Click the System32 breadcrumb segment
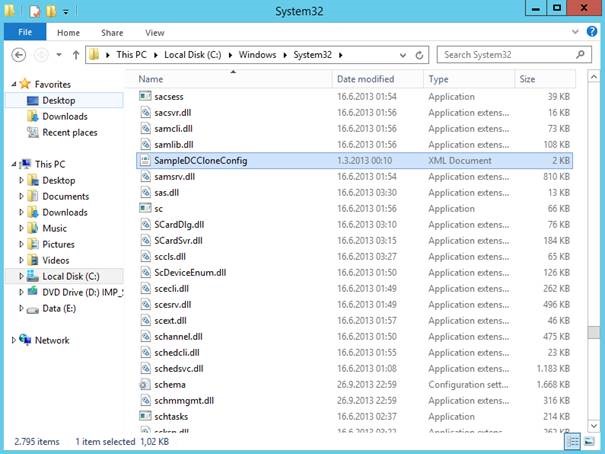Image resolution: width=605 pixels, height=454 pixels. [x=313, y=55]
